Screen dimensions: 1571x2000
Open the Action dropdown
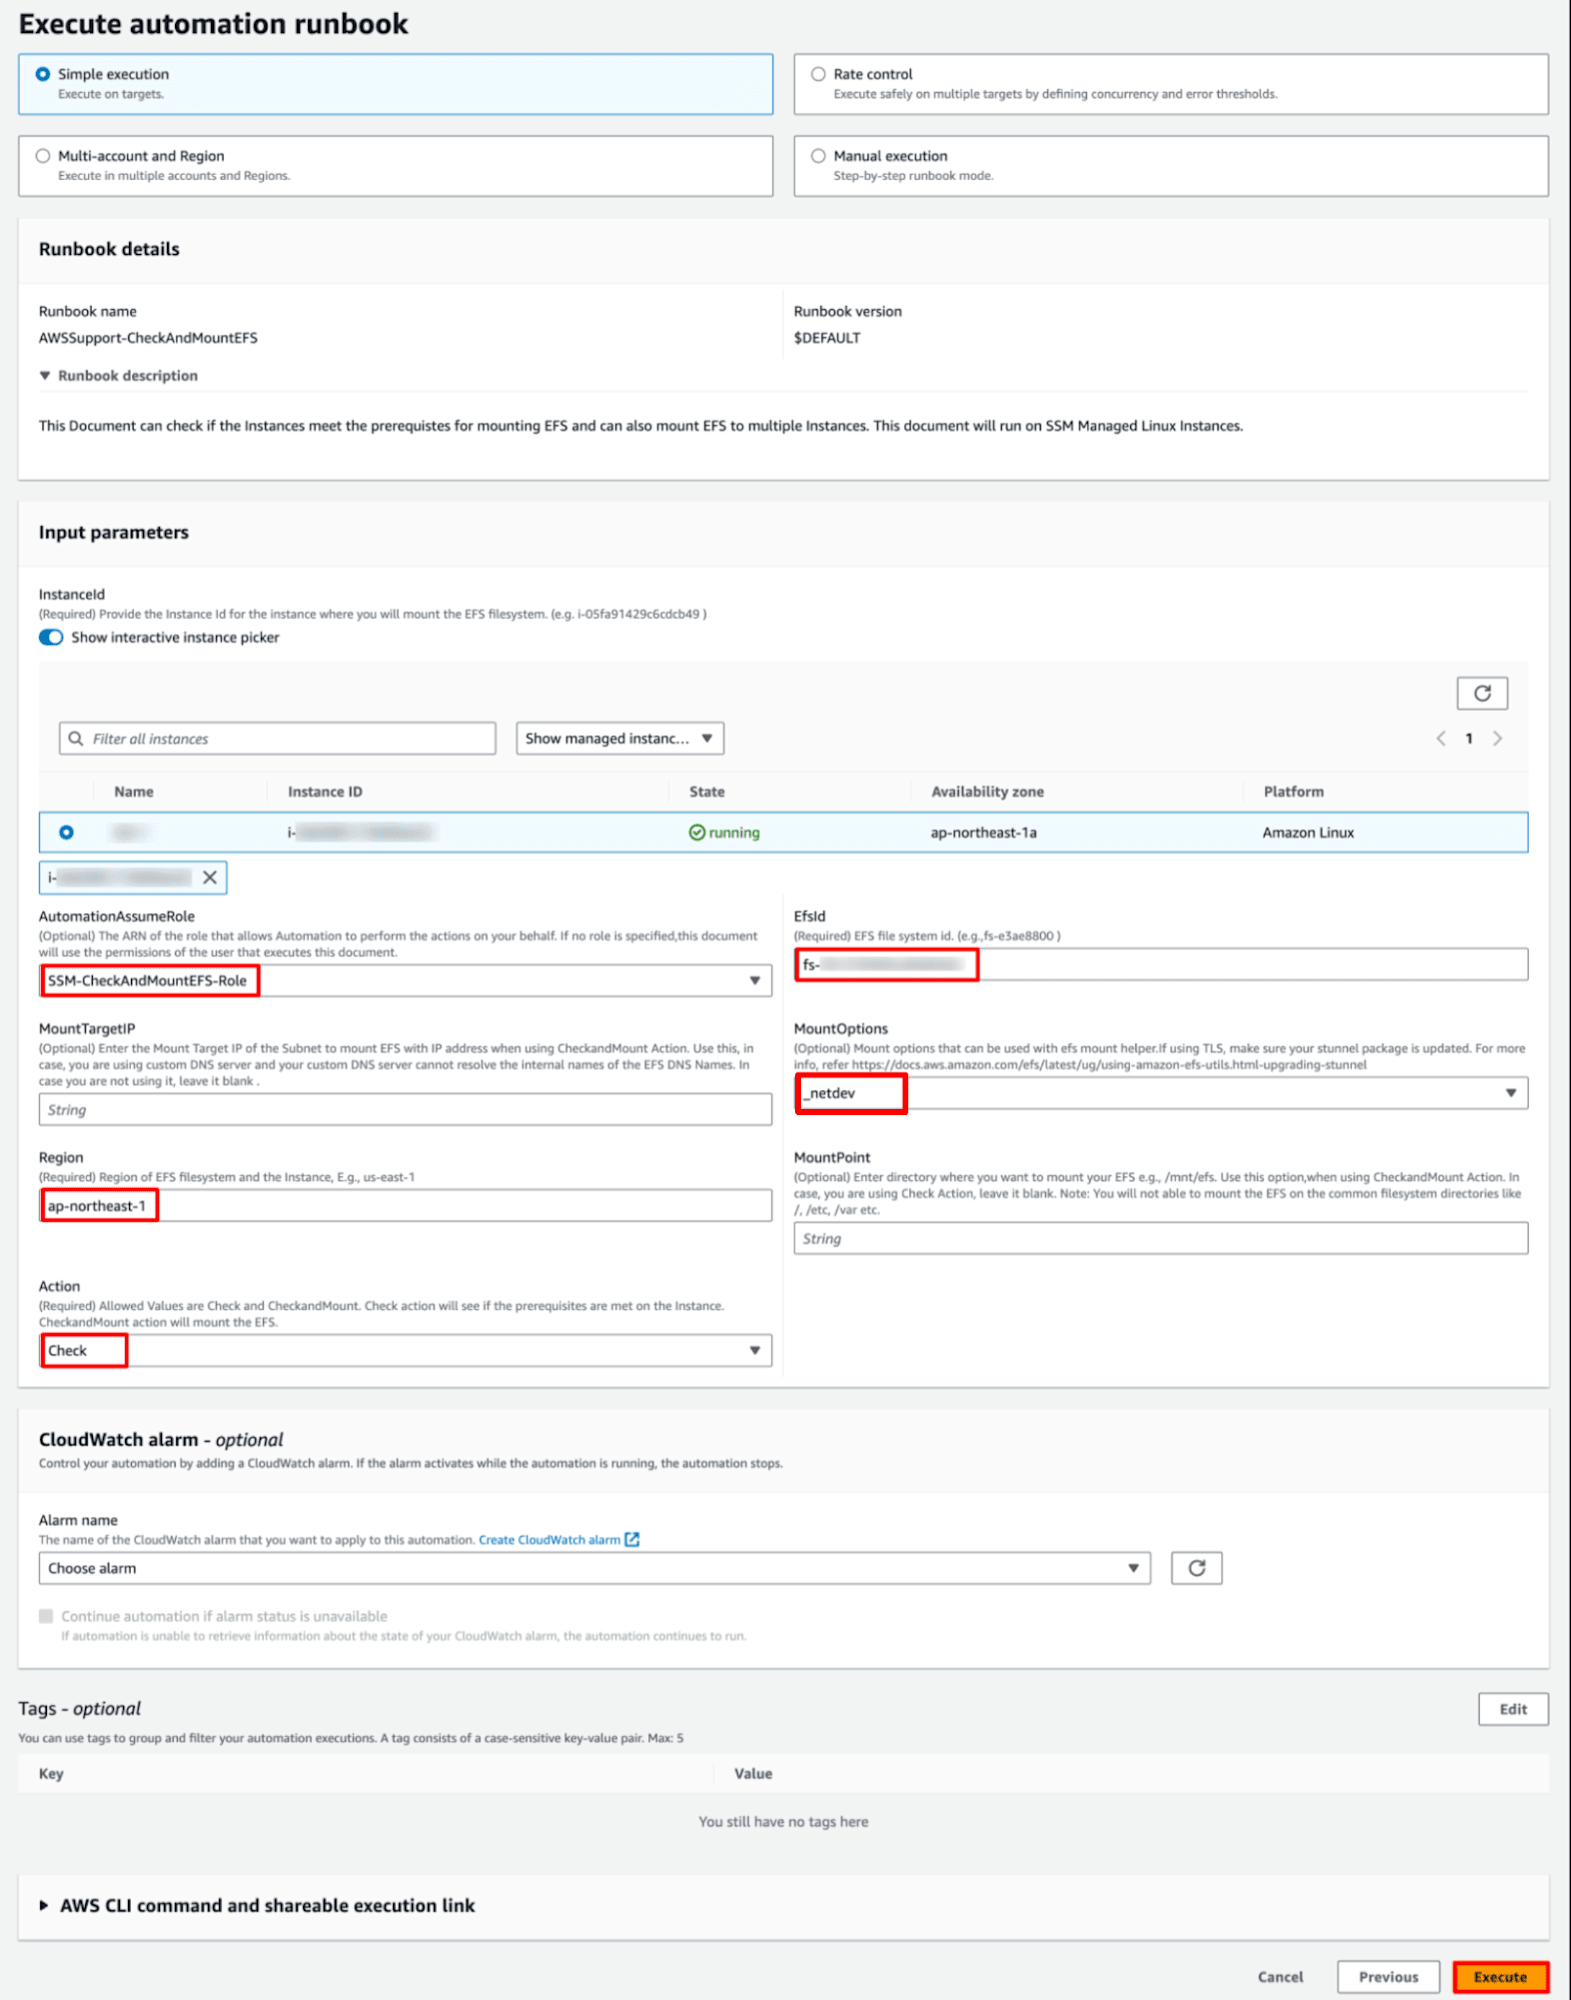tap(405, 1351)
